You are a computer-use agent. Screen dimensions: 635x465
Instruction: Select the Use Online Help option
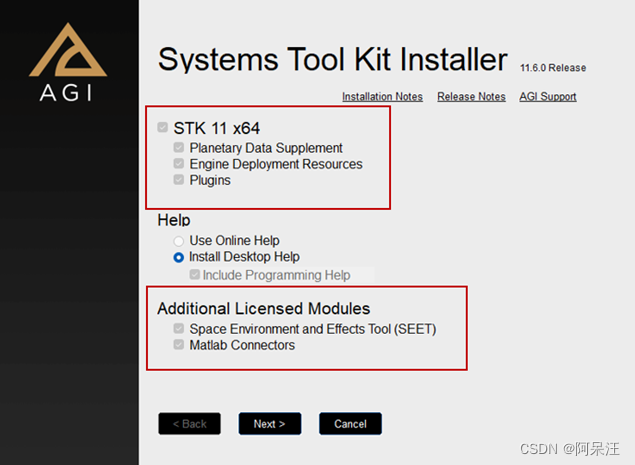[179, 241]
